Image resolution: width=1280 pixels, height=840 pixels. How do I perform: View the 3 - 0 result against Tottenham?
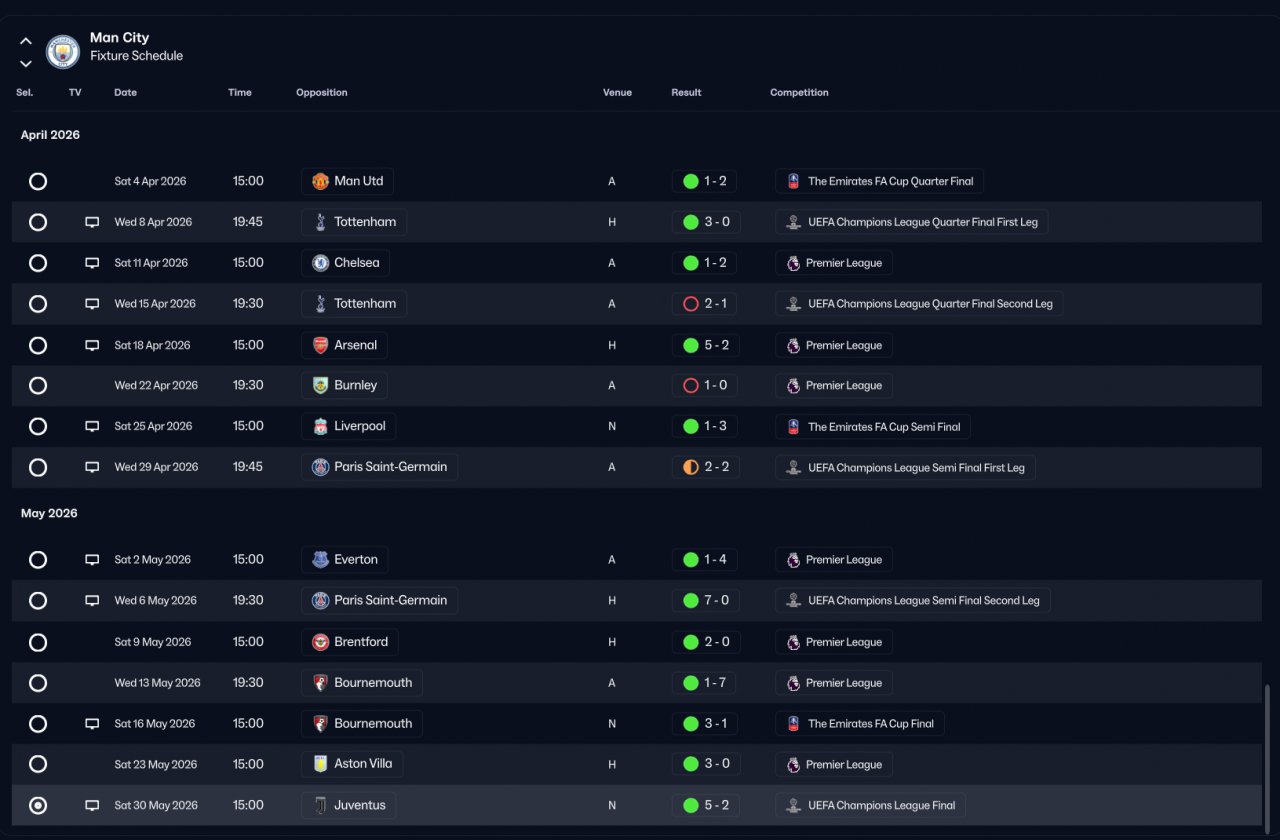[x=706, y=222]
